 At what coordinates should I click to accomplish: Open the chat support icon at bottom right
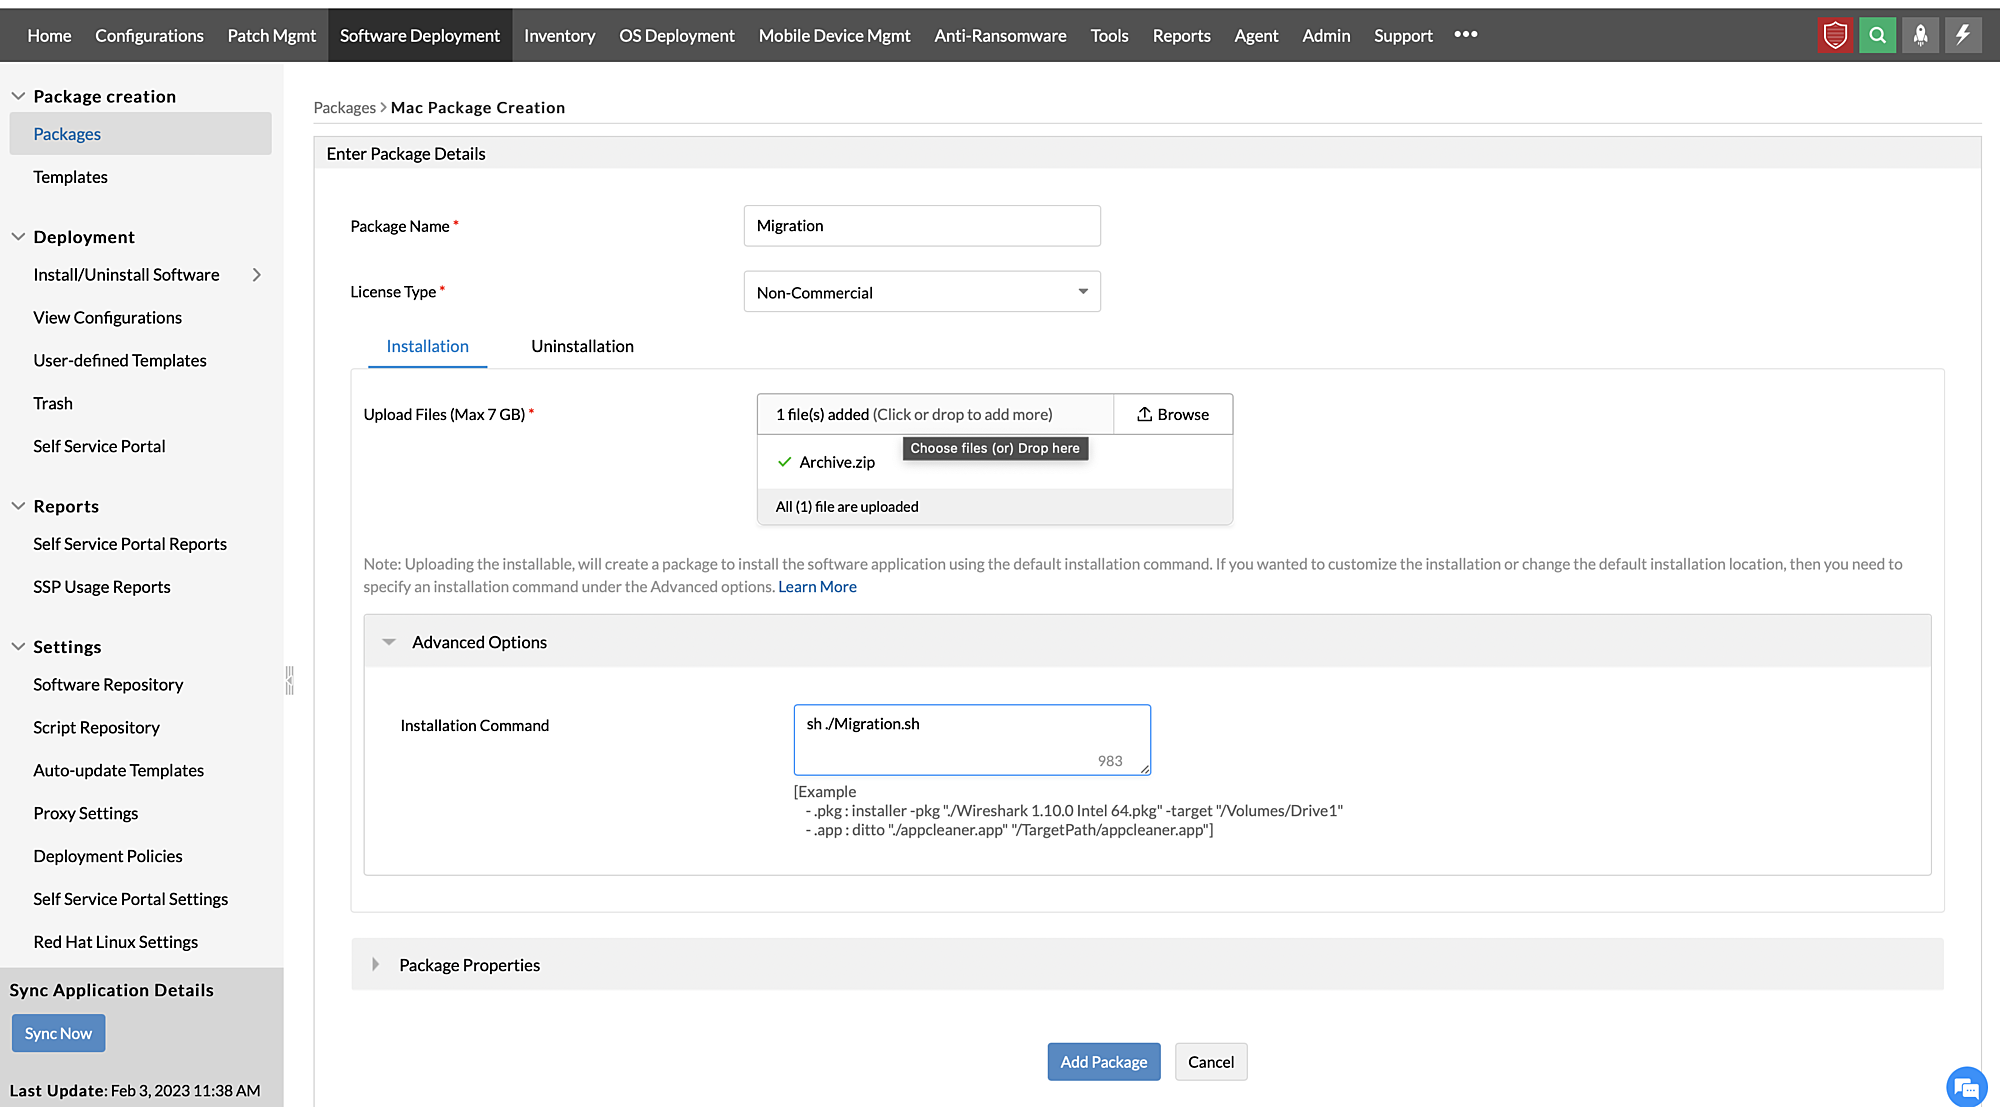coord(1966,1086)
